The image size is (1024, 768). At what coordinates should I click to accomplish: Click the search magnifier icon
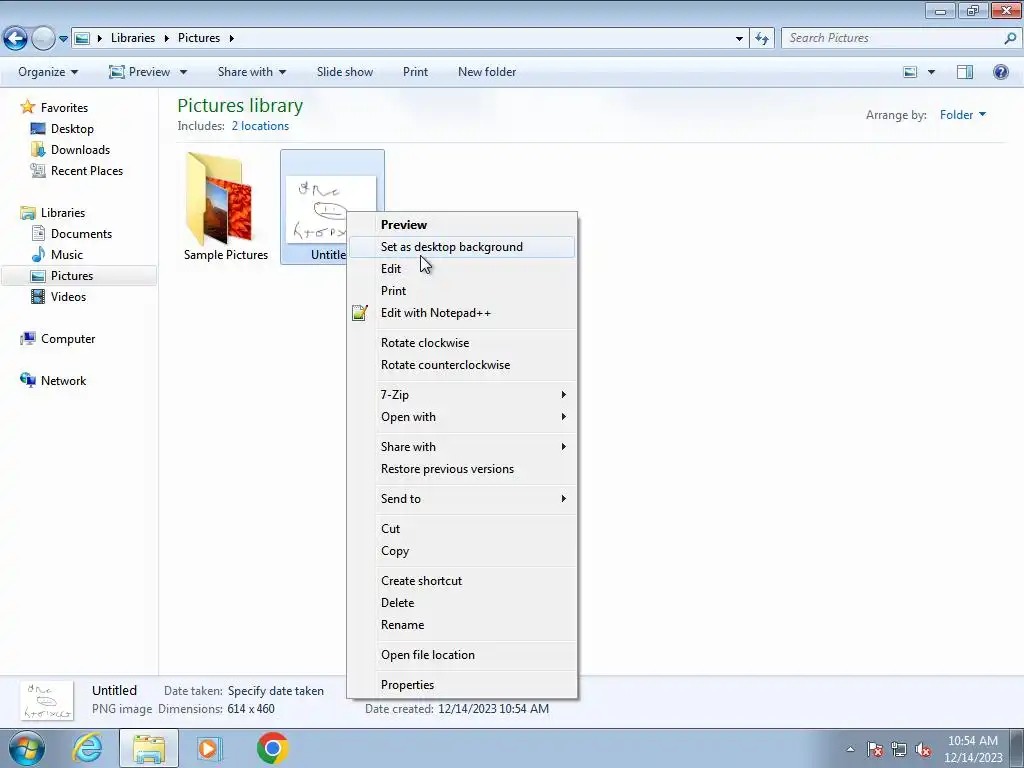(x=1010, y=38)
